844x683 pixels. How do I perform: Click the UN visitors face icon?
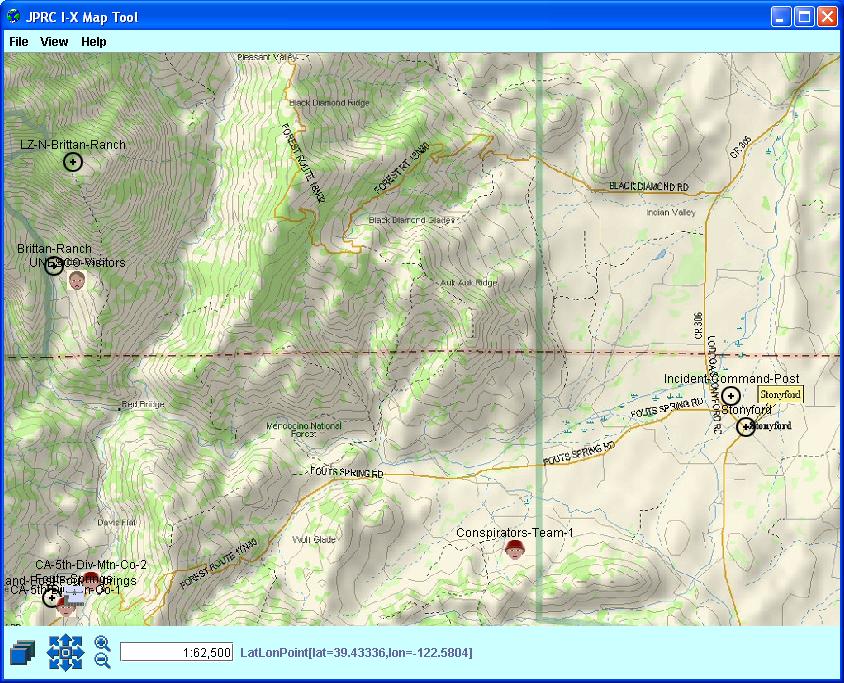77,281
